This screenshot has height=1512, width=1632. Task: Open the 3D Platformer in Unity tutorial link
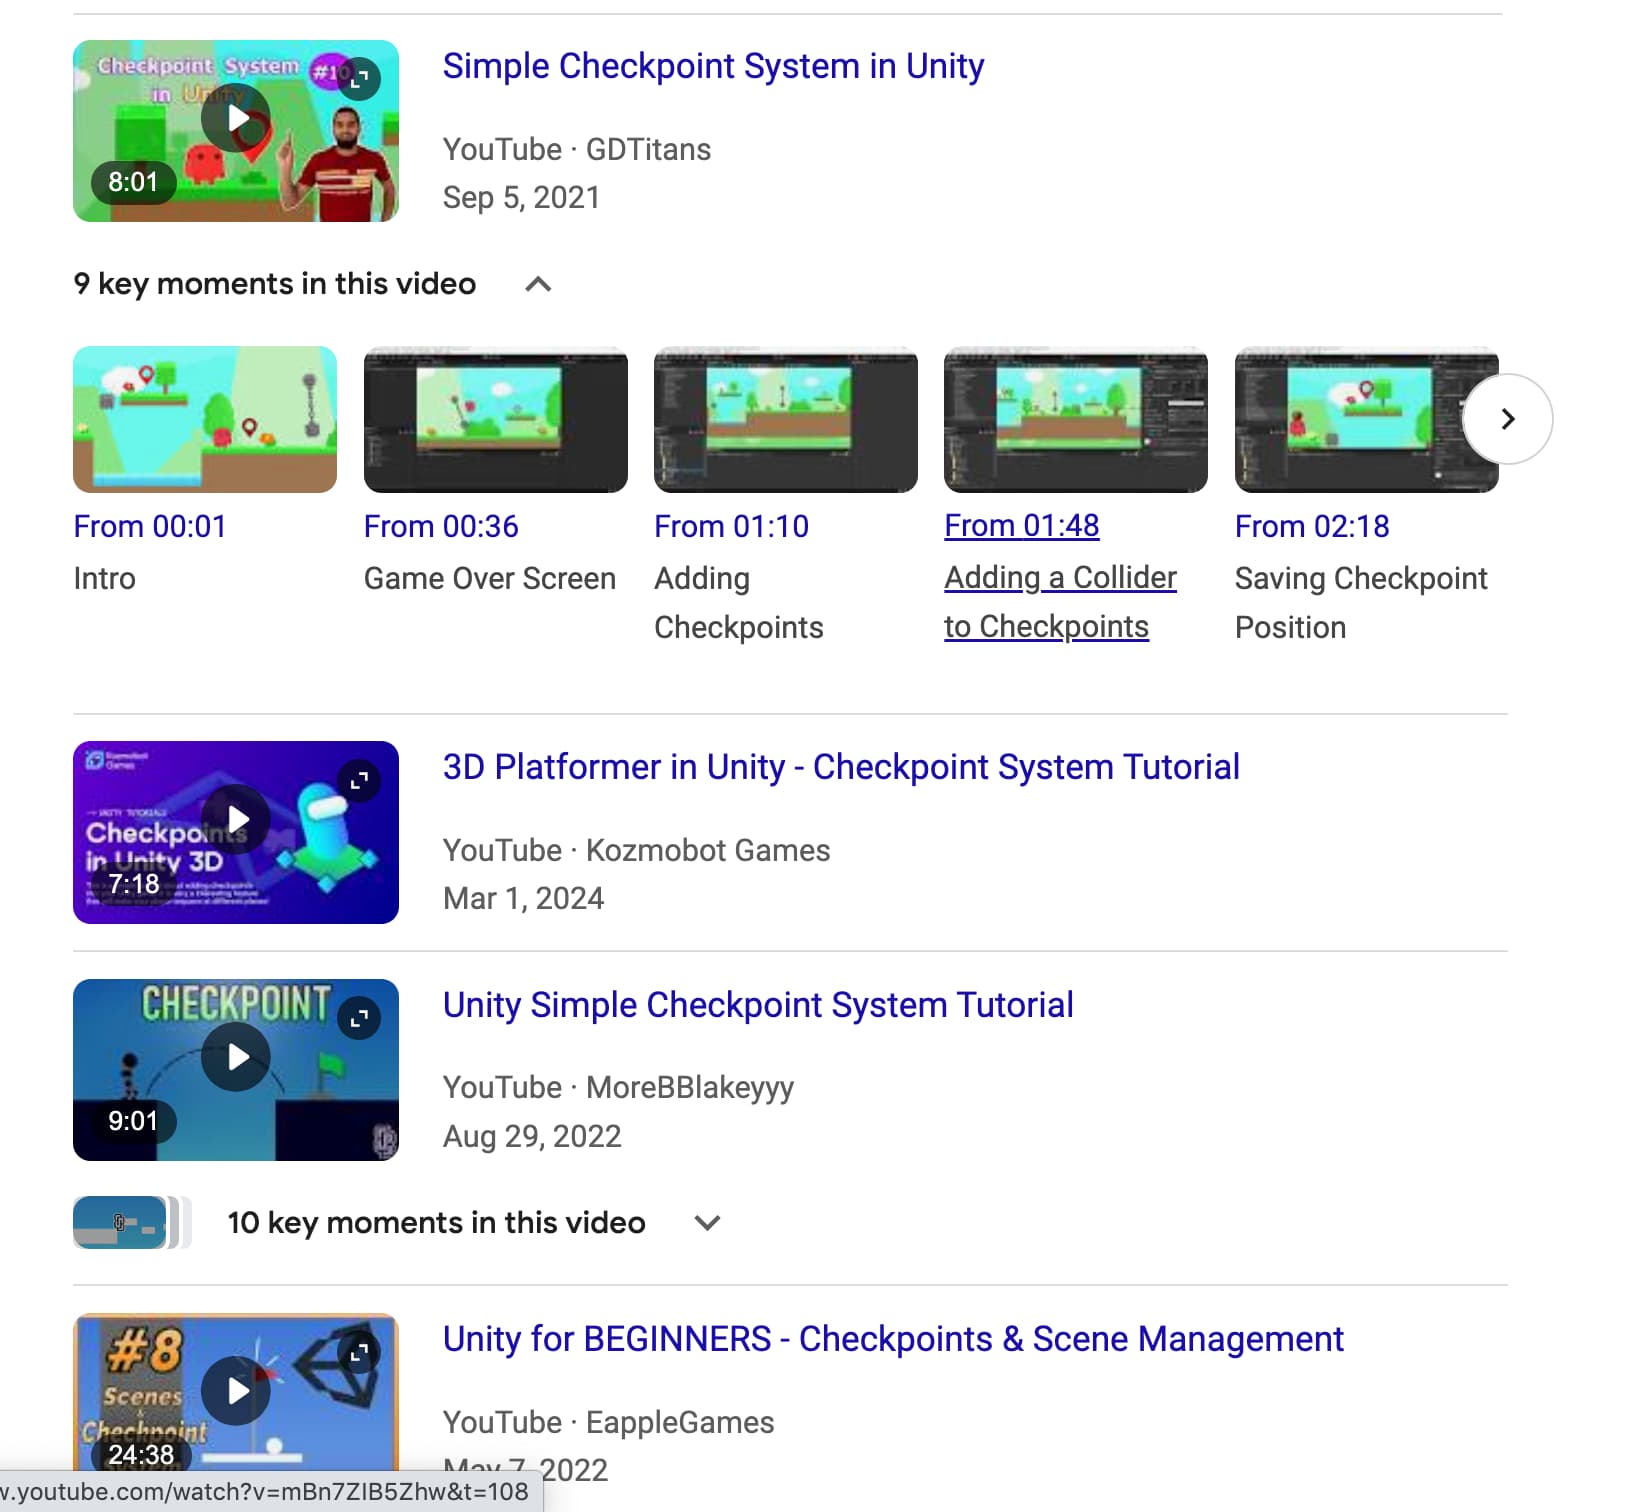click(840, 767)
